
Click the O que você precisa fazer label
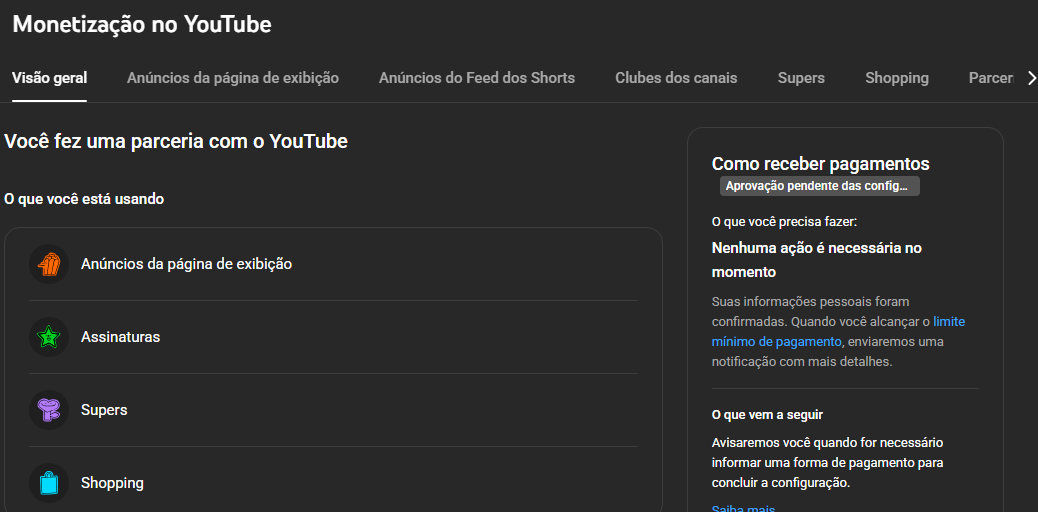pyautogui.click(x=784, y=222)
